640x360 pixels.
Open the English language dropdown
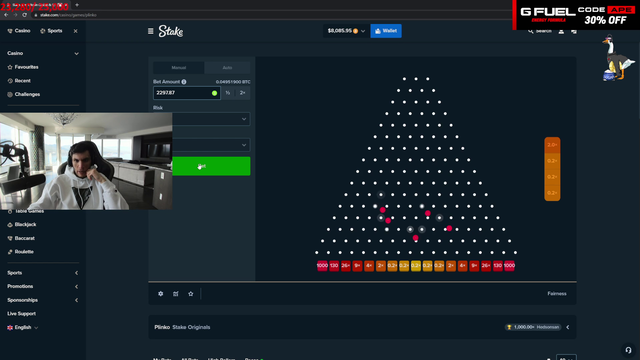tap(23, 327)
